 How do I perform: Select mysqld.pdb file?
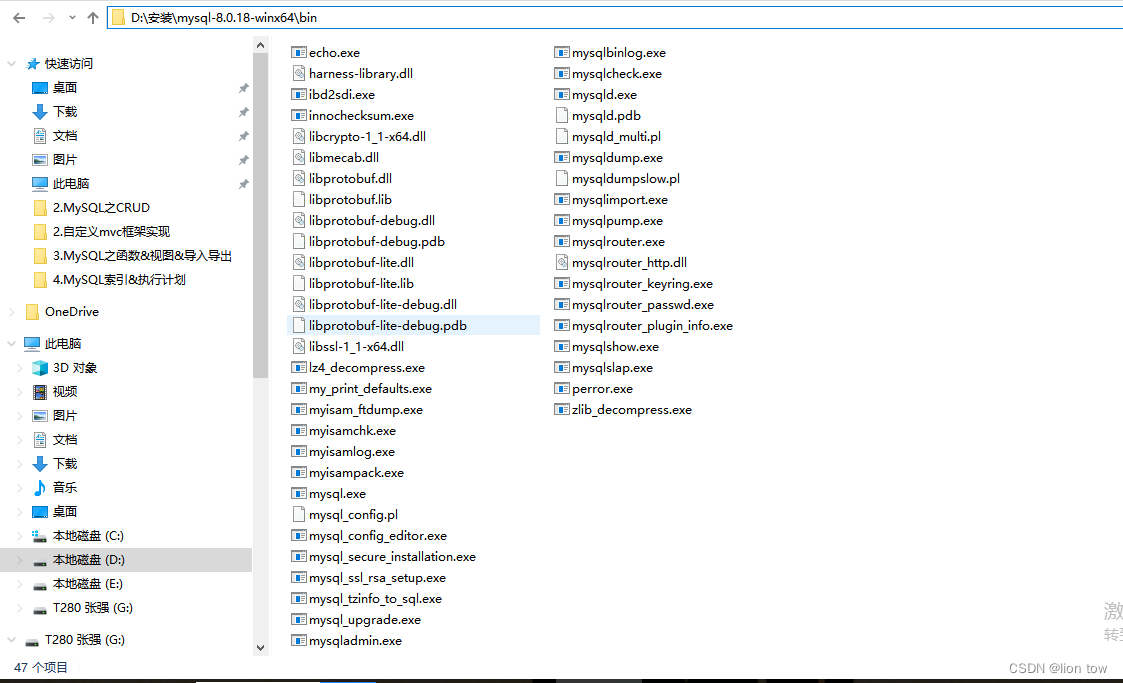(x=606, y=115)
